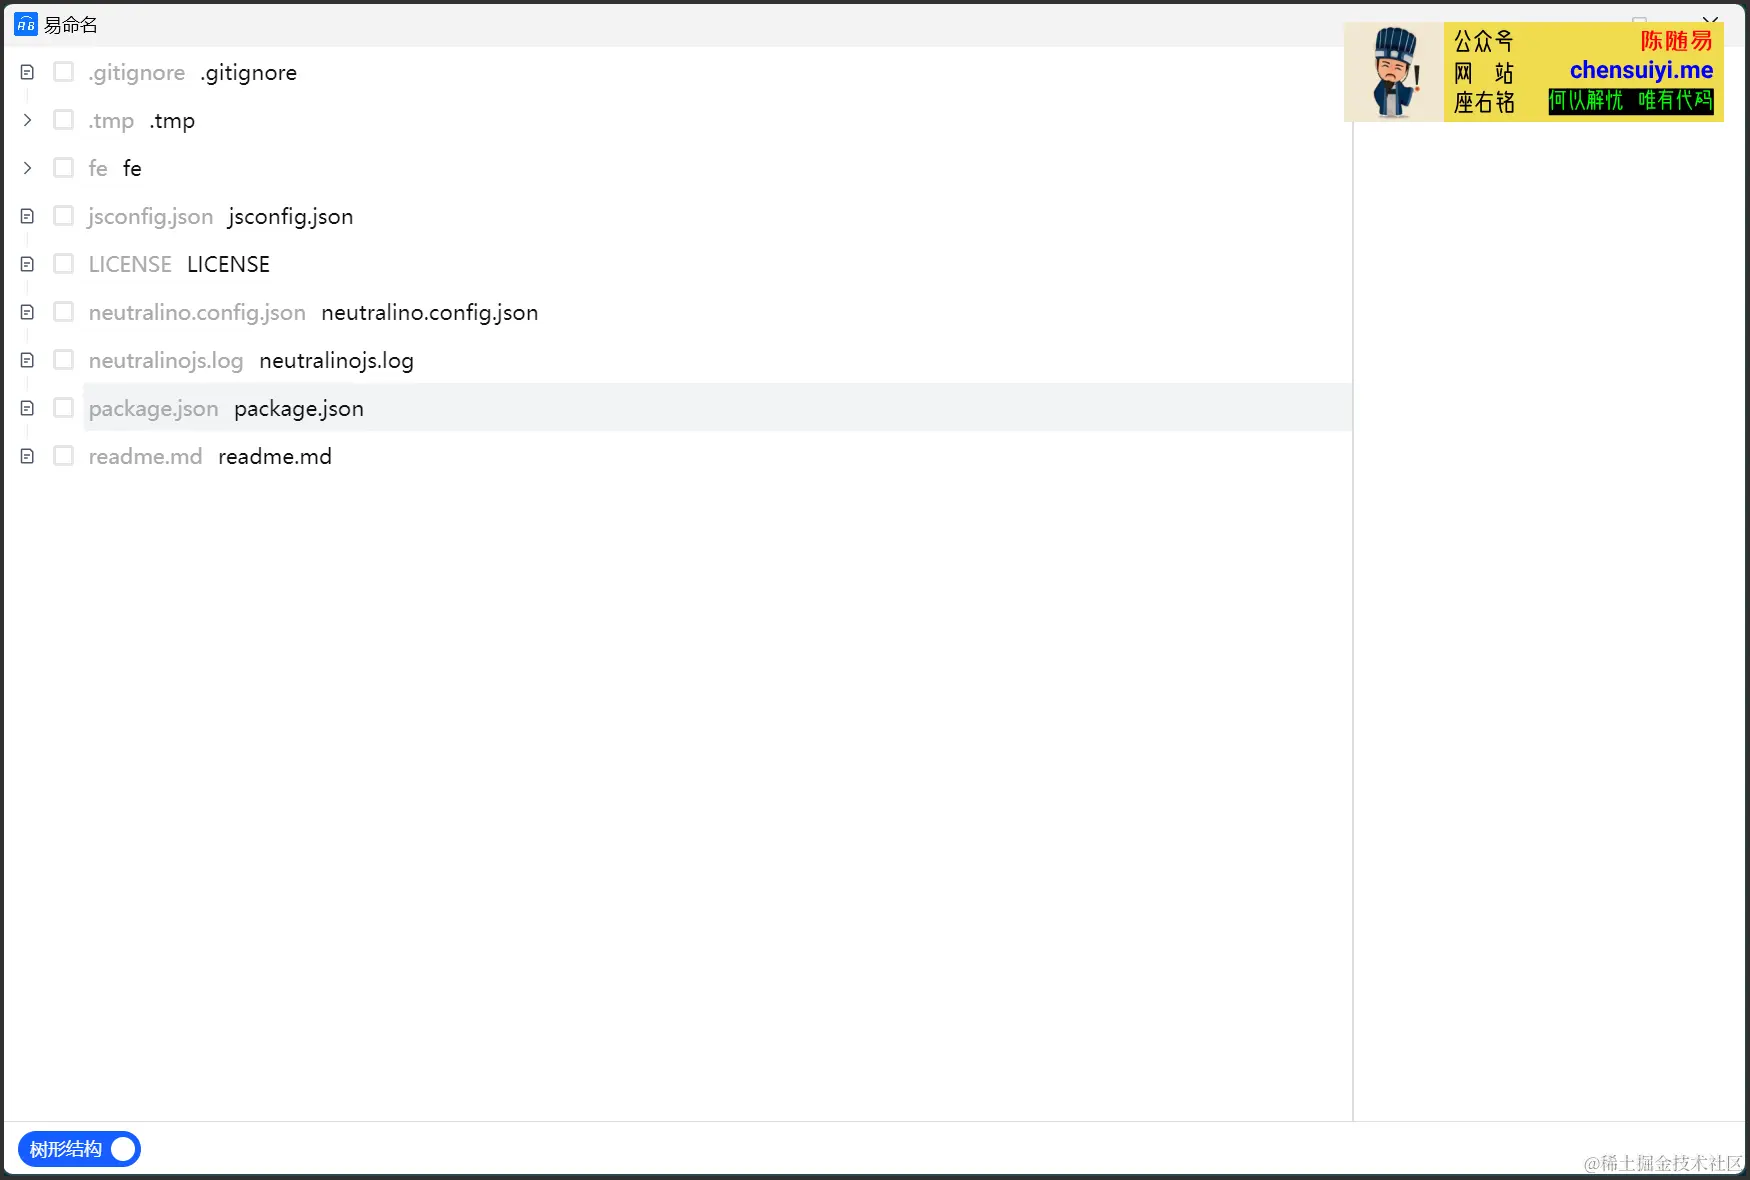Click the gray readme.md original name
This screenshot has width=1750, height=1180.
pyautogui.click(x=146, y=457)
